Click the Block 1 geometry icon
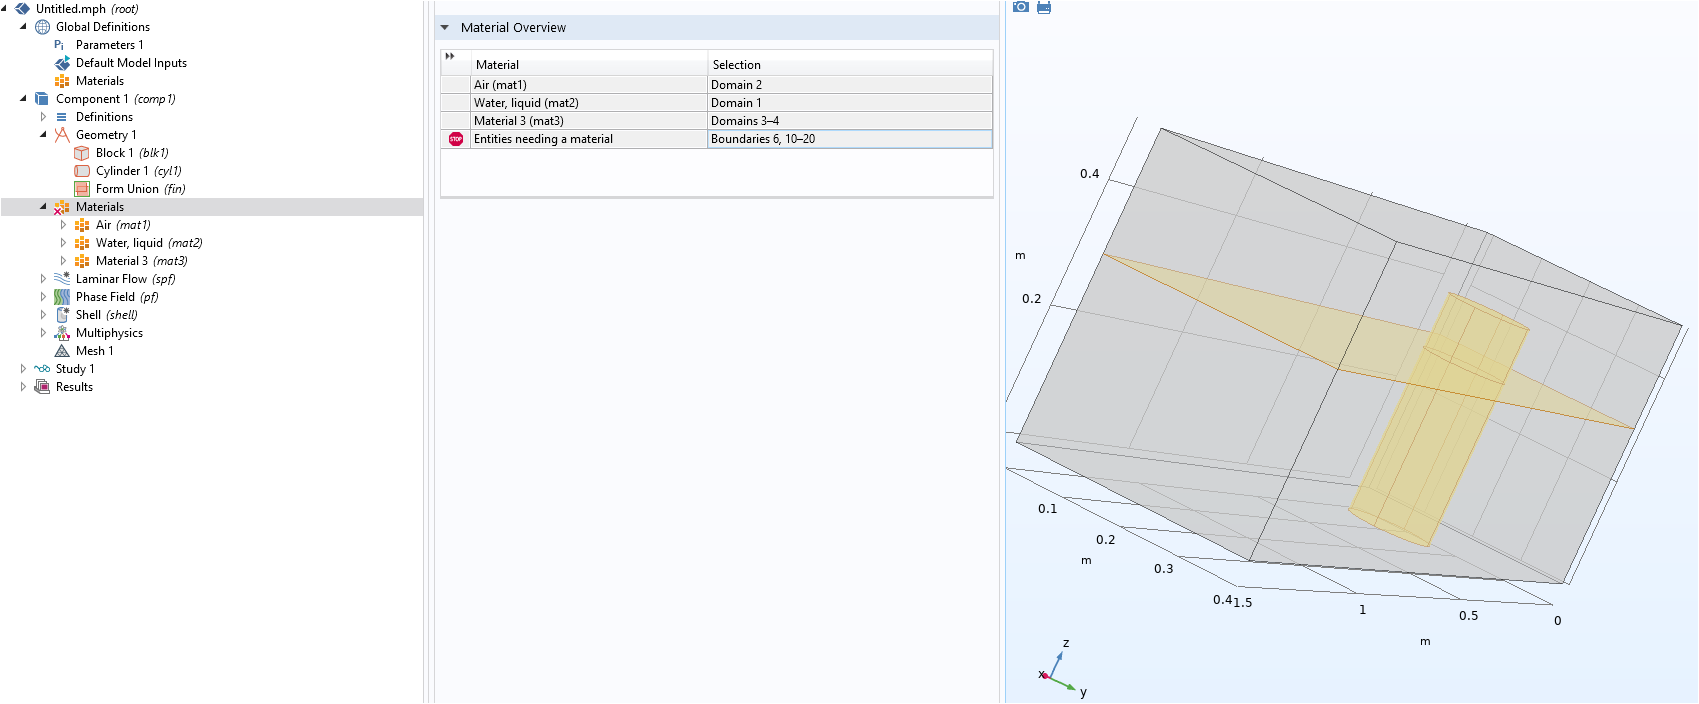Screen dimensions: 1699x704 point(82,153)
